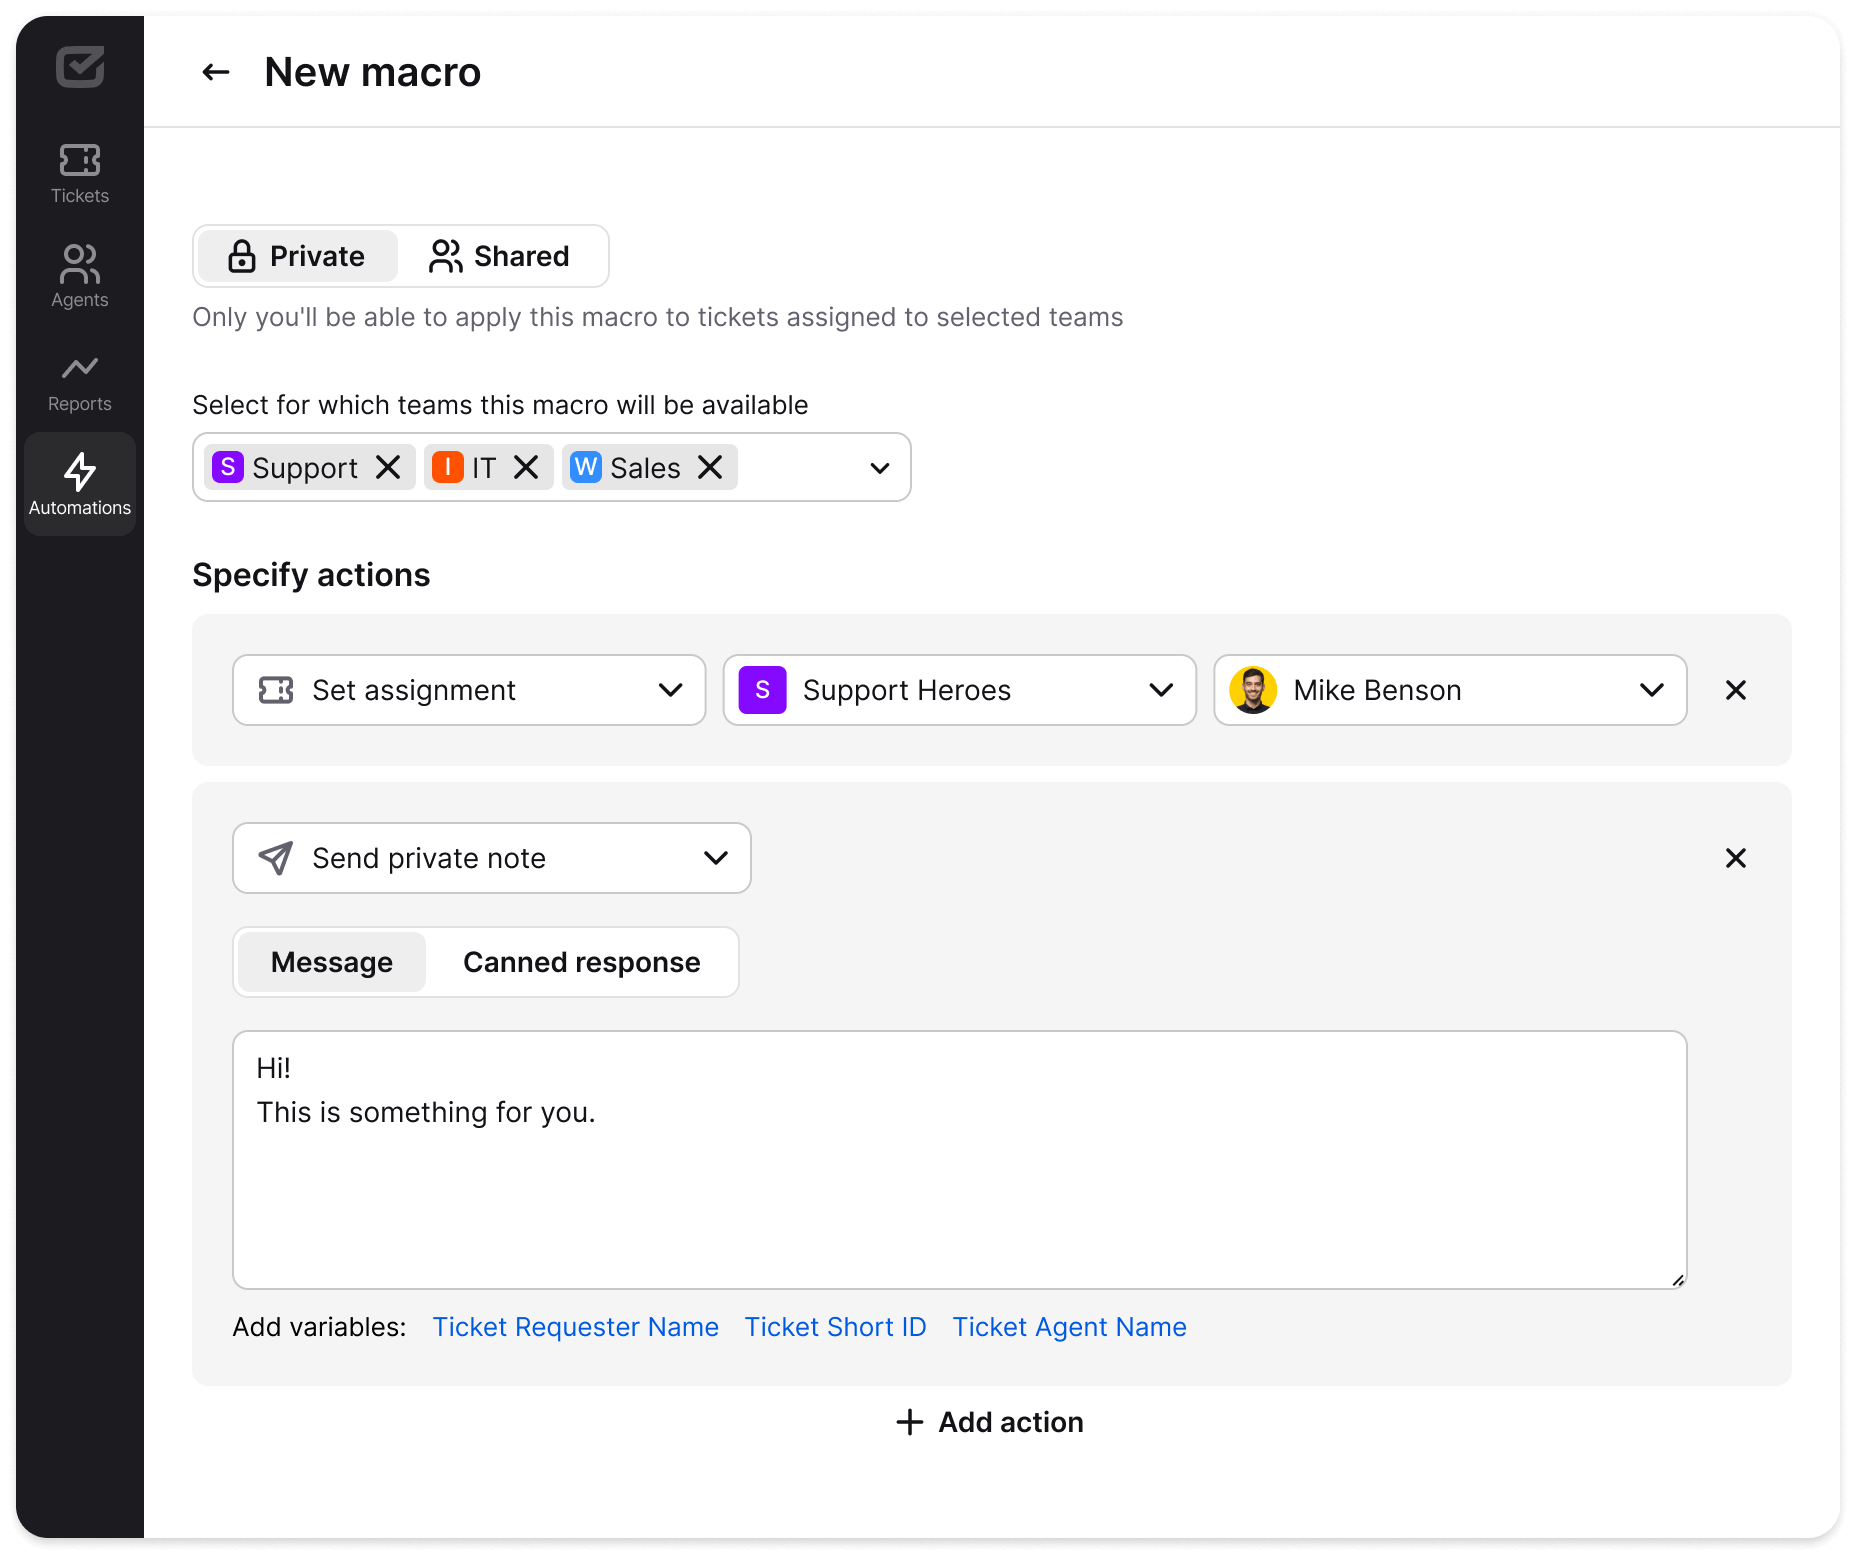
Task: Click the Support tag's purple S badge
Action: [x=228, y=467]
